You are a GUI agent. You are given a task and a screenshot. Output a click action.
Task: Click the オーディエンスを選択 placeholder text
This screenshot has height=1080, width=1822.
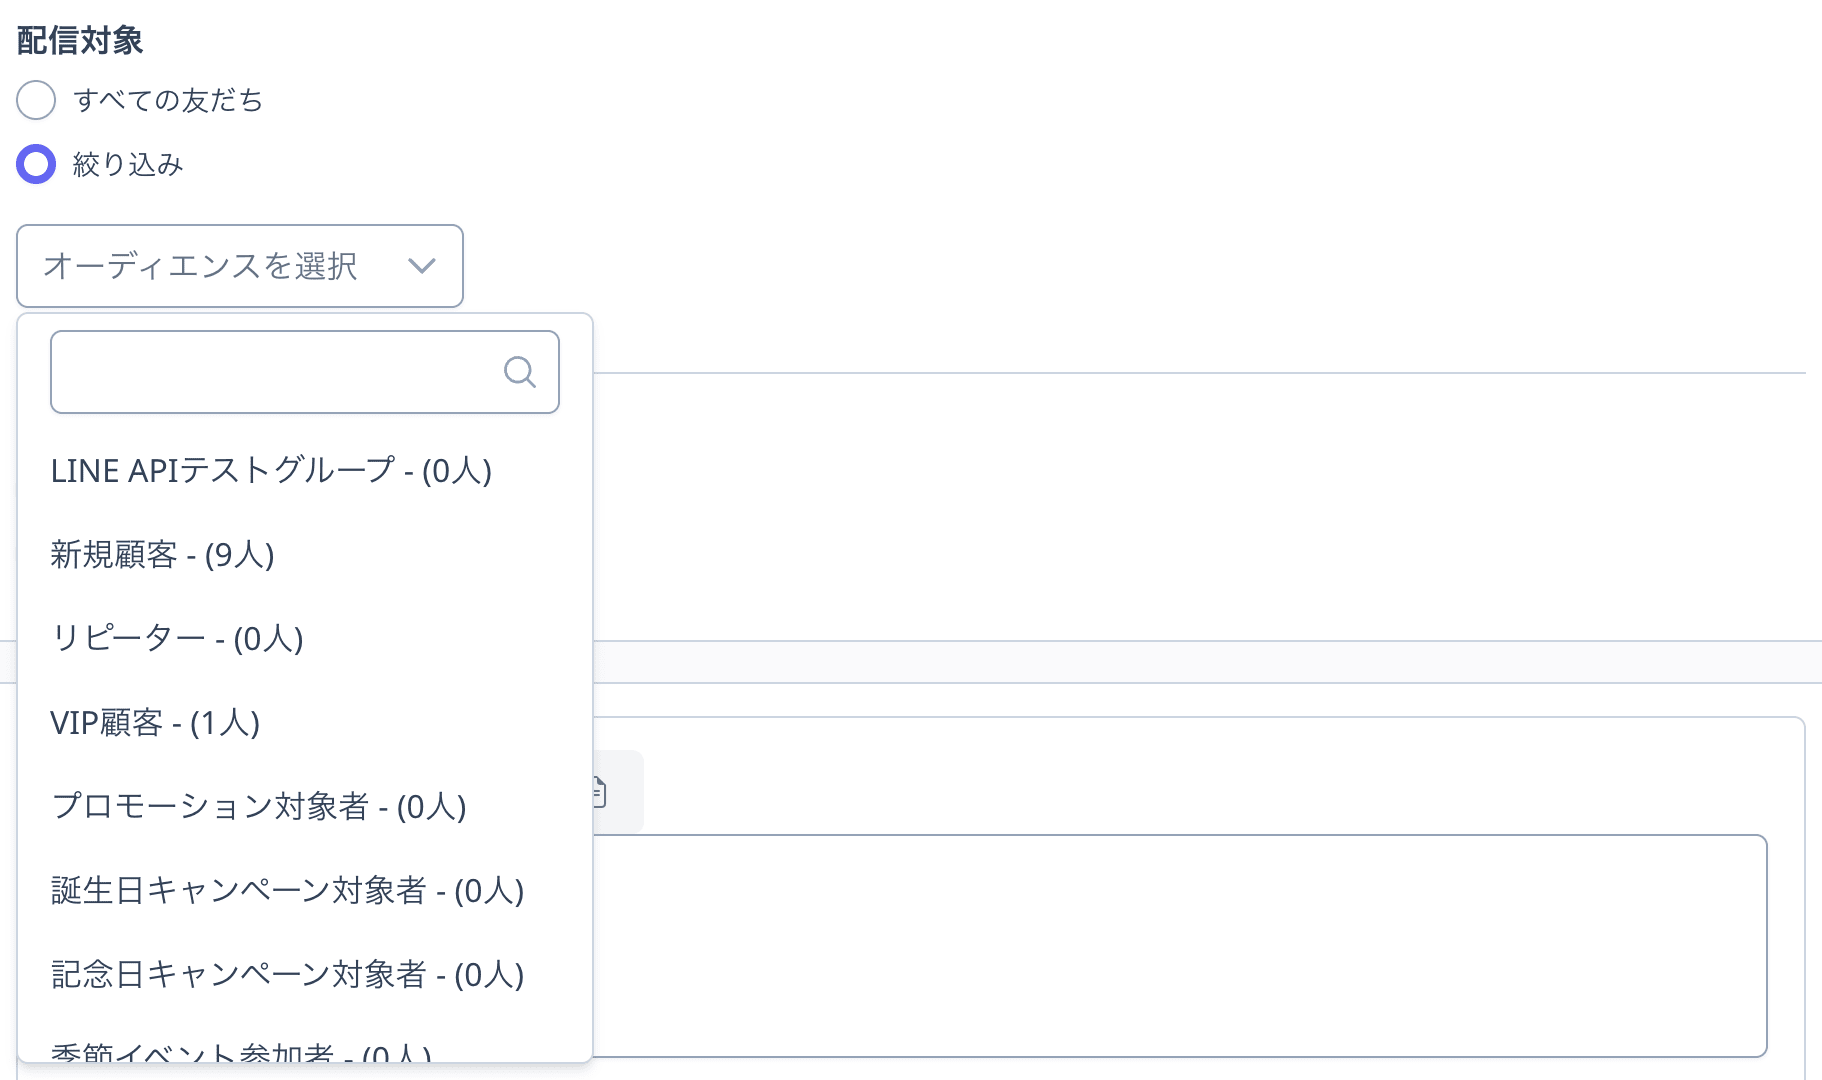[x=201, y=266]
